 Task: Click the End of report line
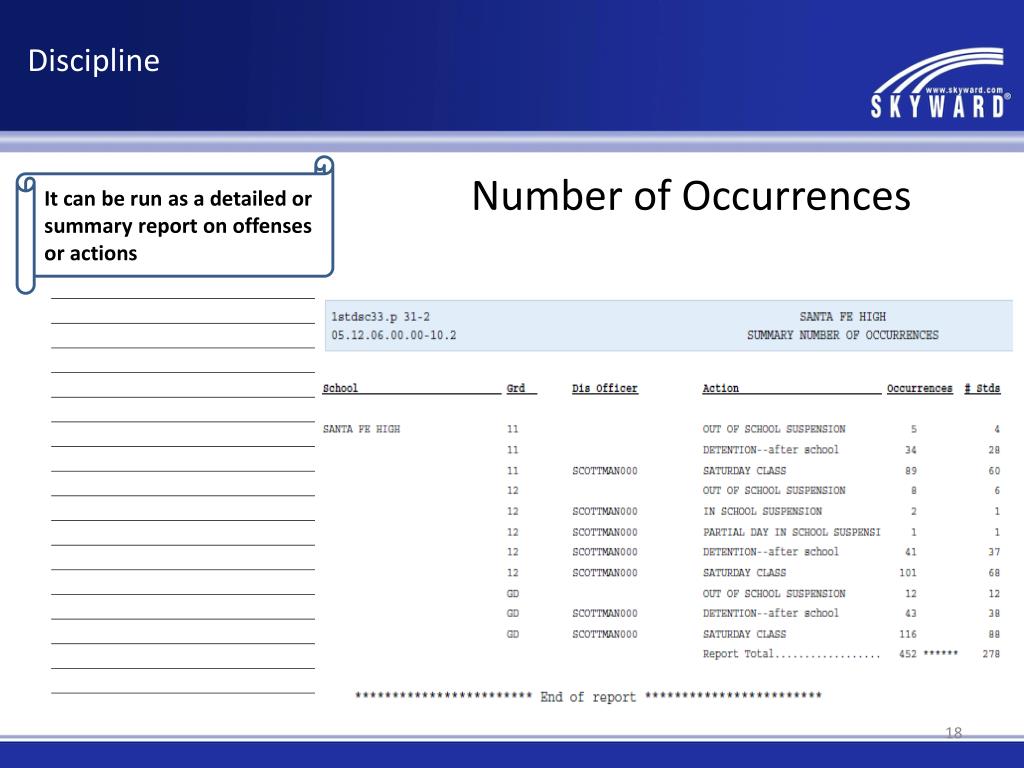click(x=588, y=697)
